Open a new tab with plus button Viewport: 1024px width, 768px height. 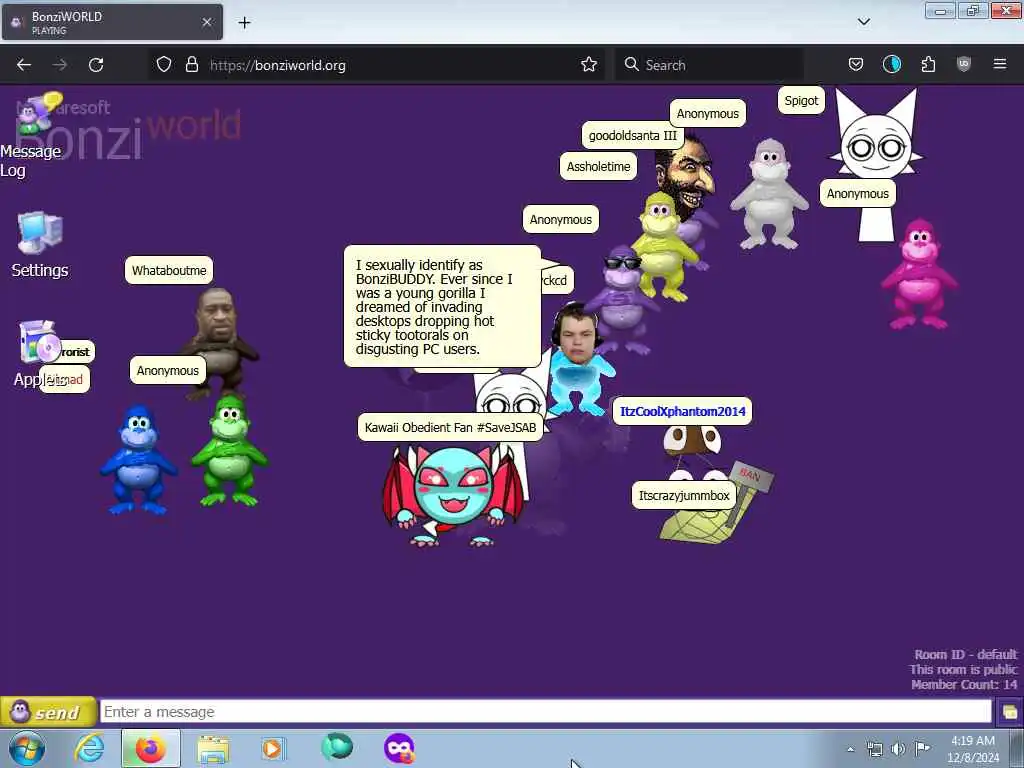[244, 23]
